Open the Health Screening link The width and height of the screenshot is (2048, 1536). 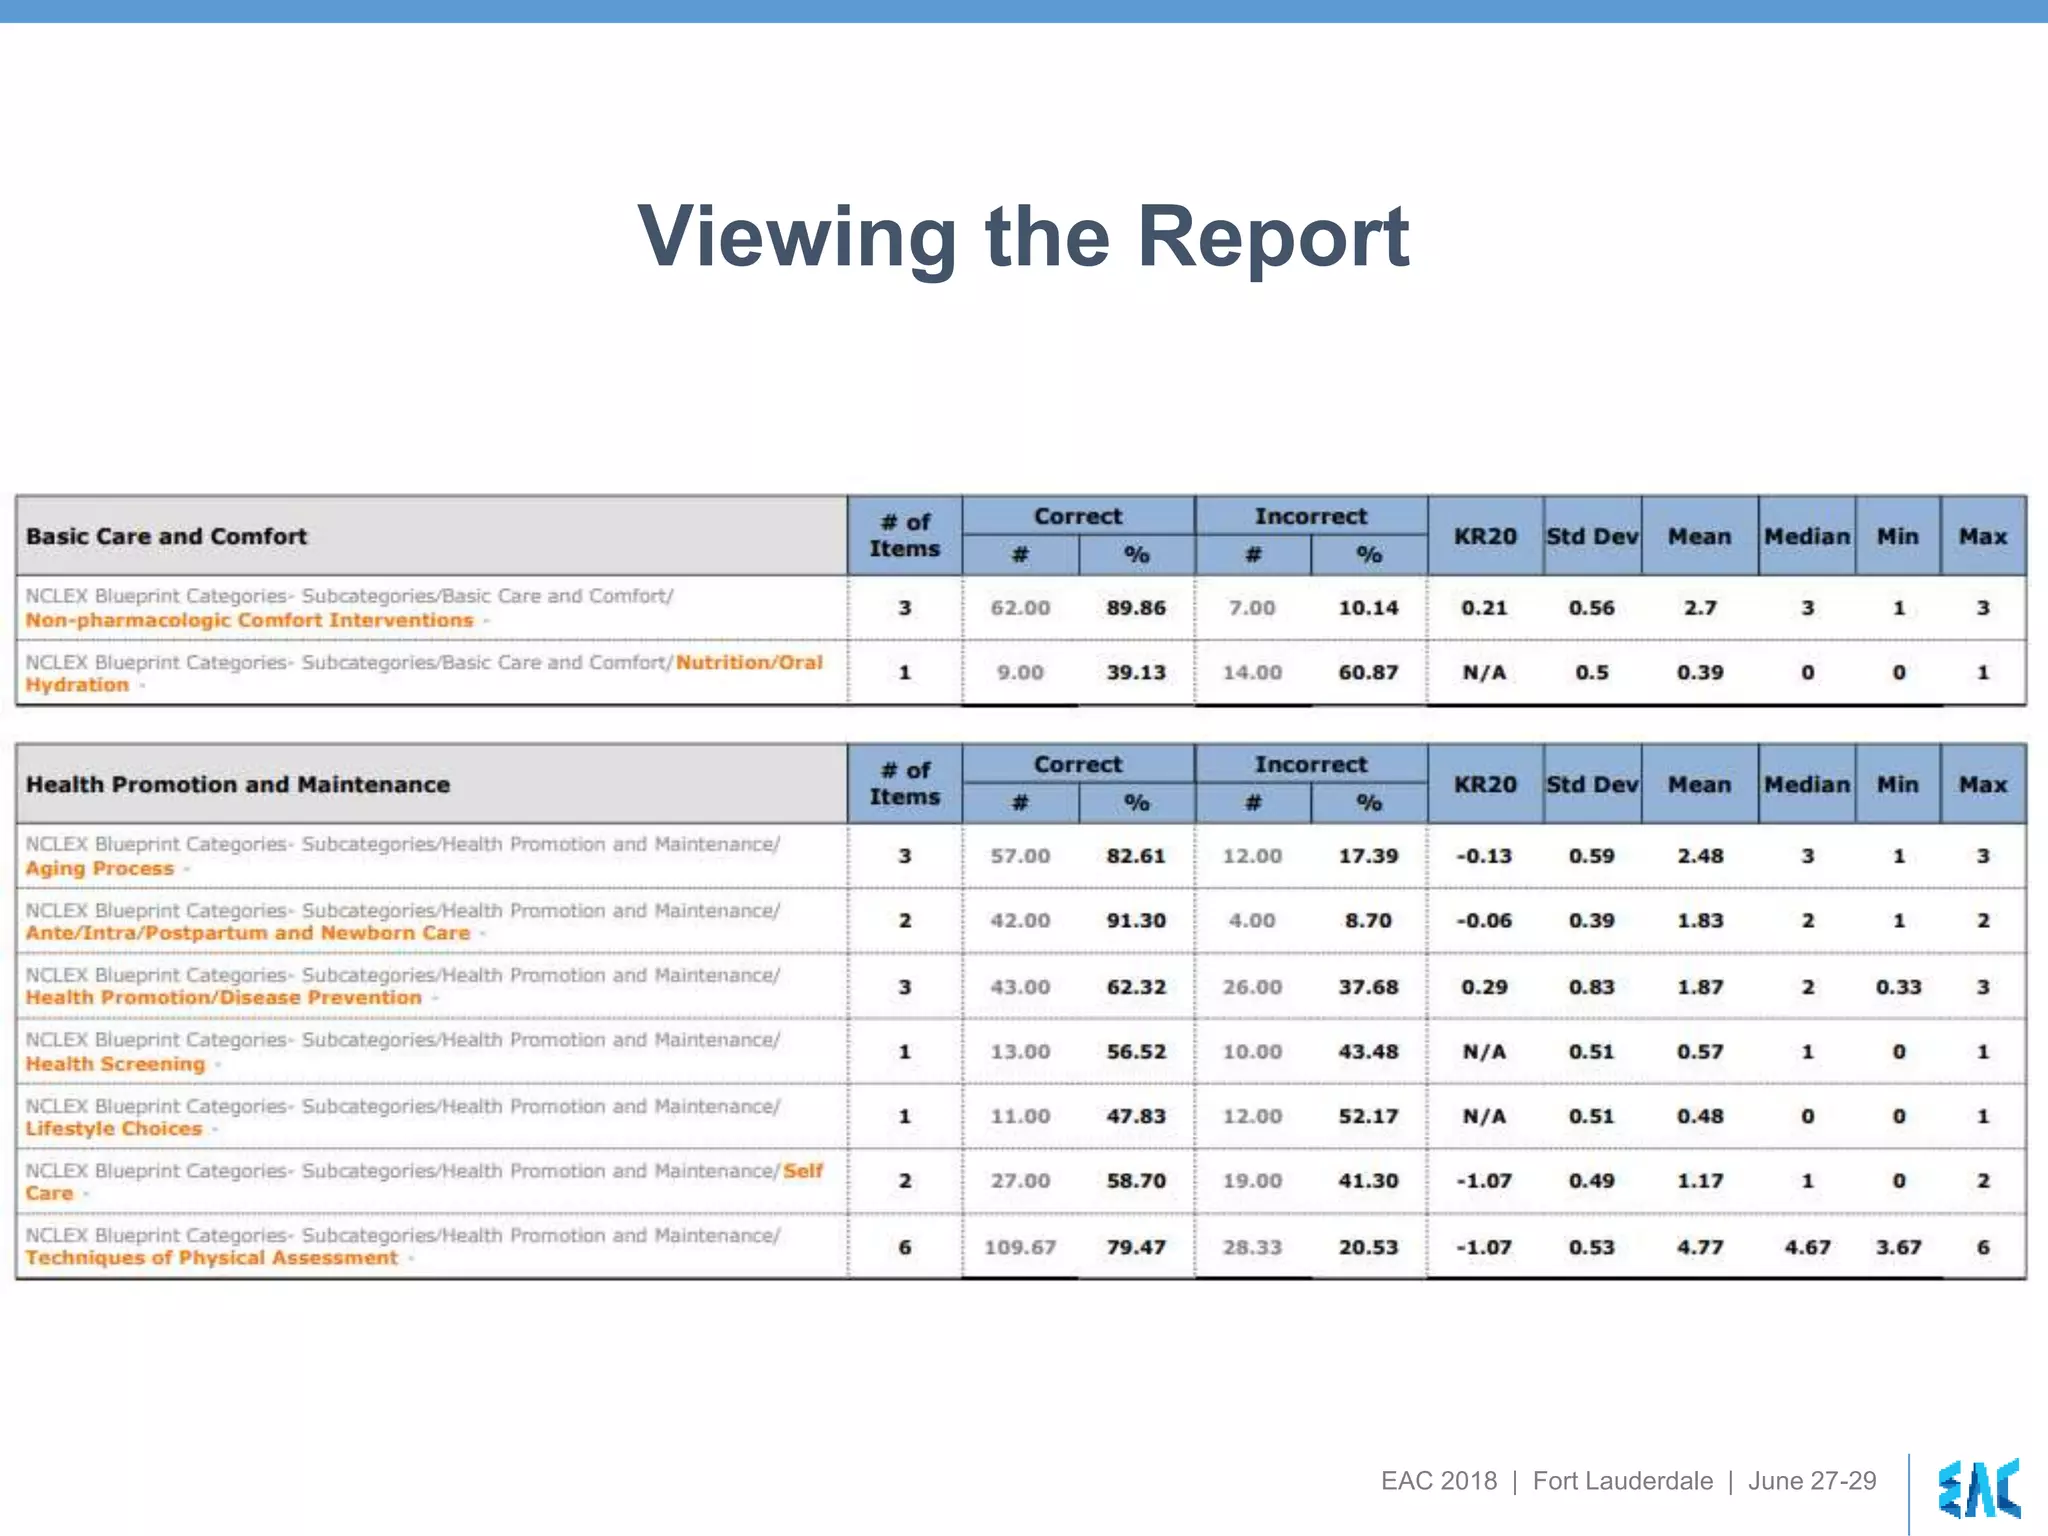(115, 1065)
